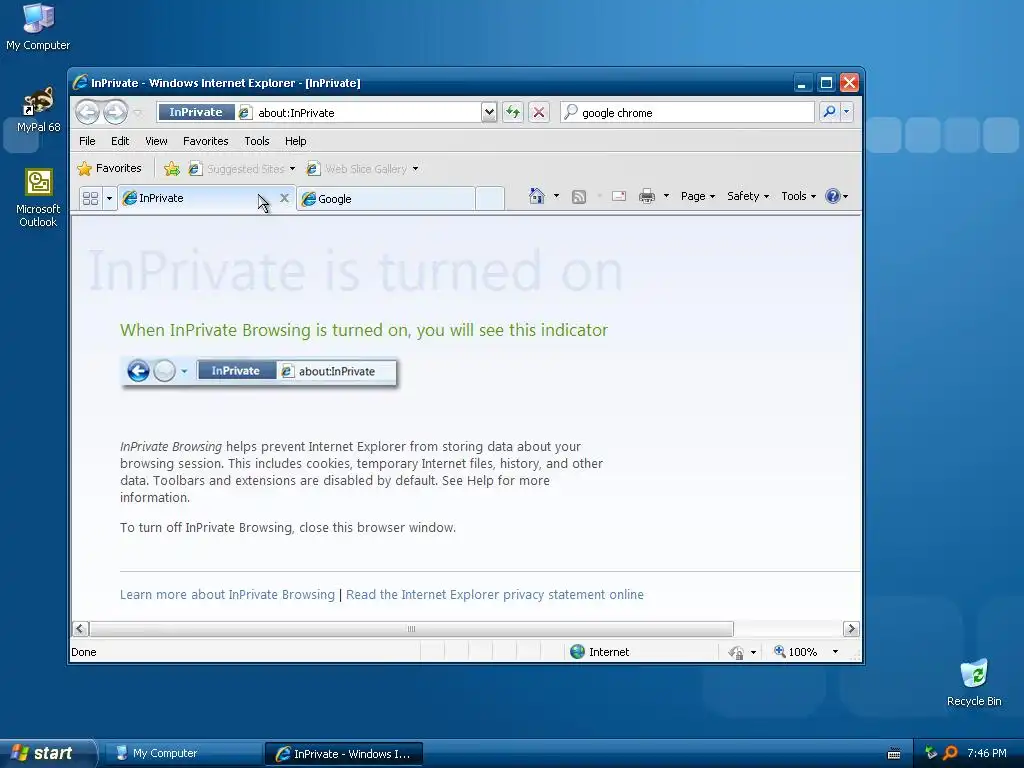1024x768 pixels.
Task: Click the search box containing google chrome
Action: 687,112
